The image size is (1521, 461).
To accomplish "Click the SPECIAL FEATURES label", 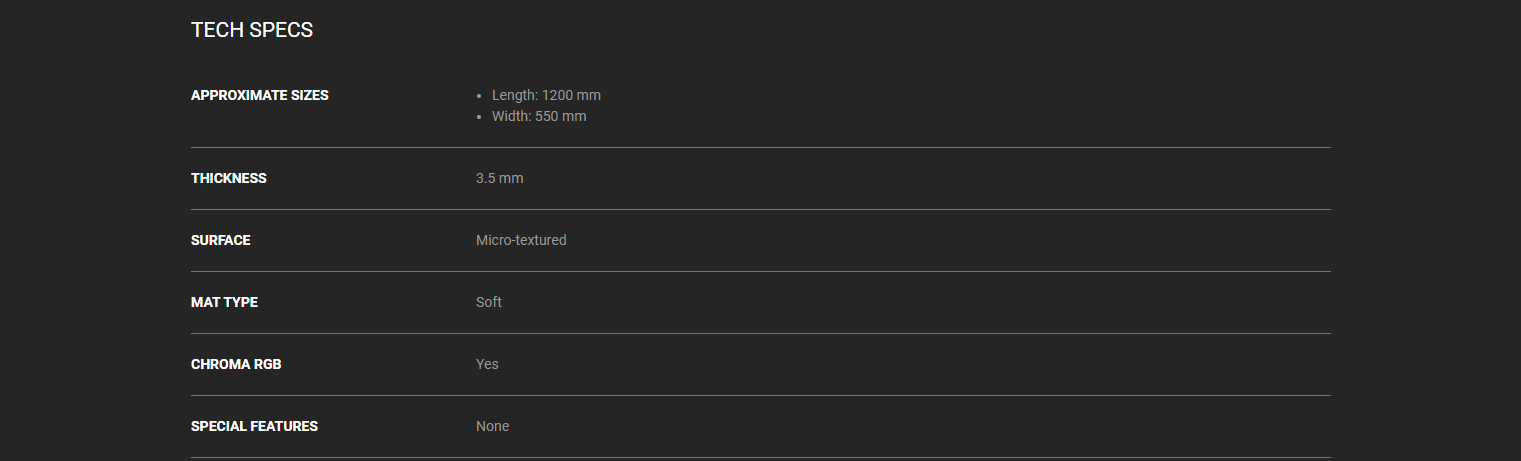I will 254,426.
